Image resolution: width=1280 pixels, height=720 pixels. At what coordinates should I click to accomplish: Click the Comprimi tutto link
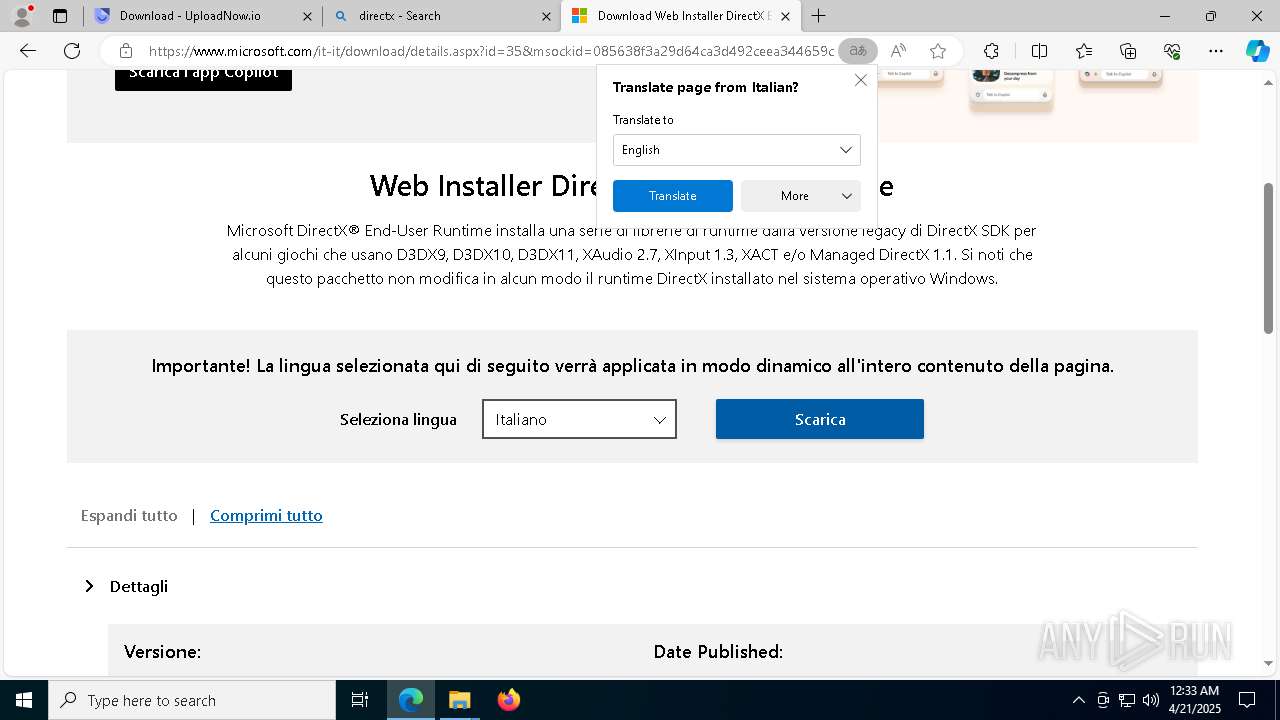(266, 516)
